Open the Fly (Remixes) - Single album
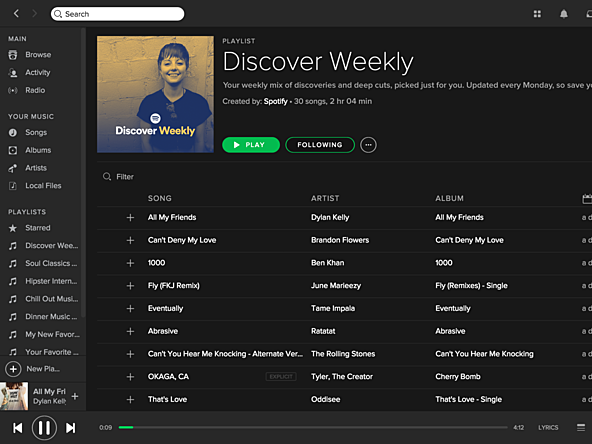Screen dimensions: 592x444 pyautogui.click(x=471, y=286)
